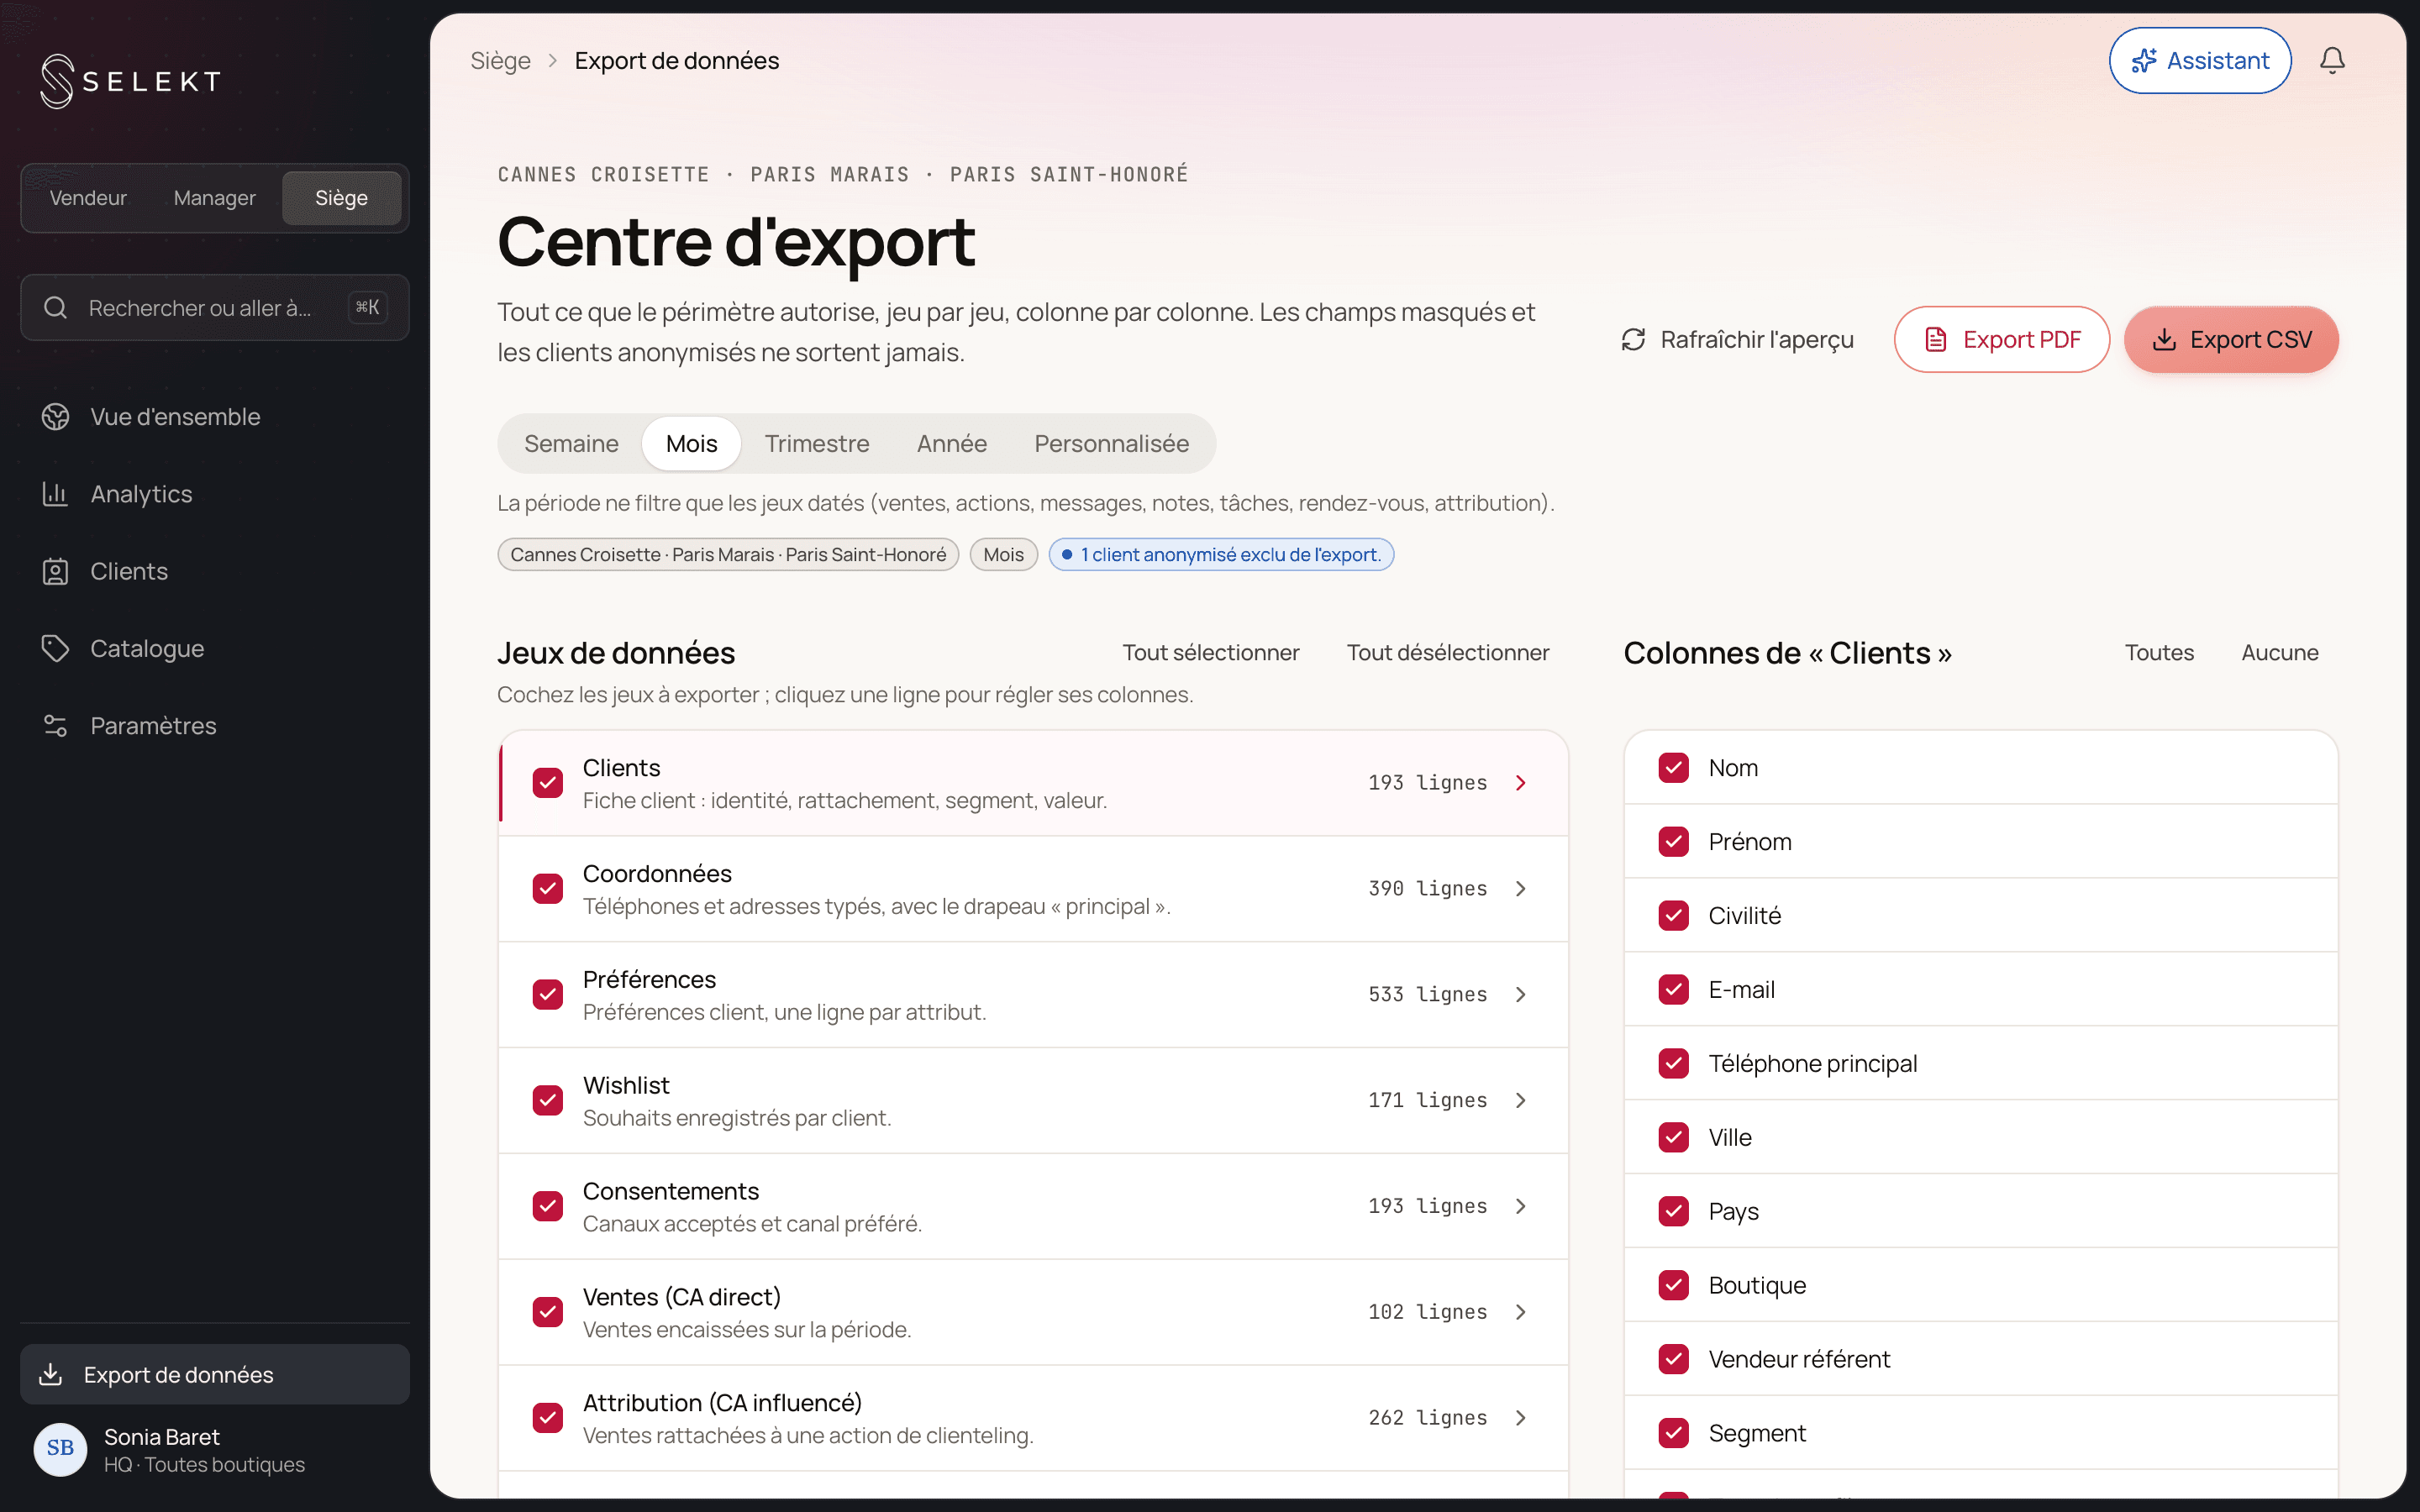
Task: Uncheck the Clients dataset checkbox
Action: point(548,783)
